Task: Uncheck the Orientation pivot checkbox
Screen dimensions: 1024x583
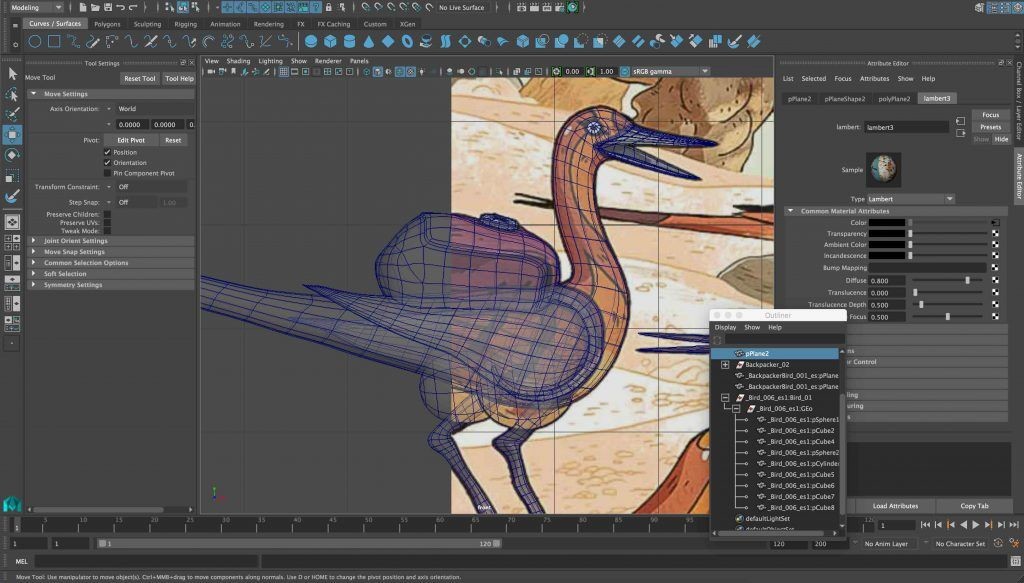Action: (x=106, y=162)
